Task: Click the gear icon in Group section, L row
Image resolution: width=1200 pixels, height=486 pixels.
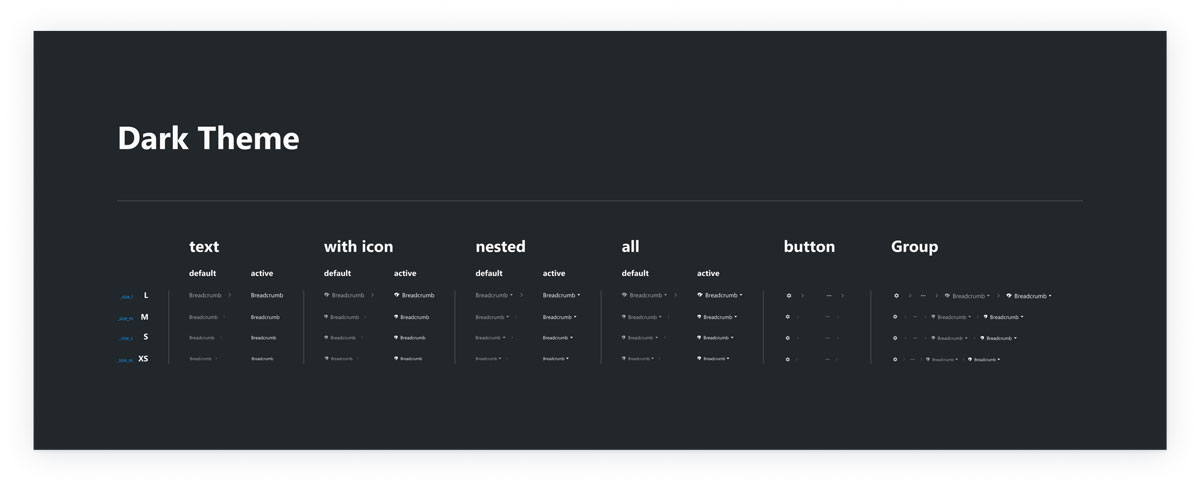Action: [896, 296]
